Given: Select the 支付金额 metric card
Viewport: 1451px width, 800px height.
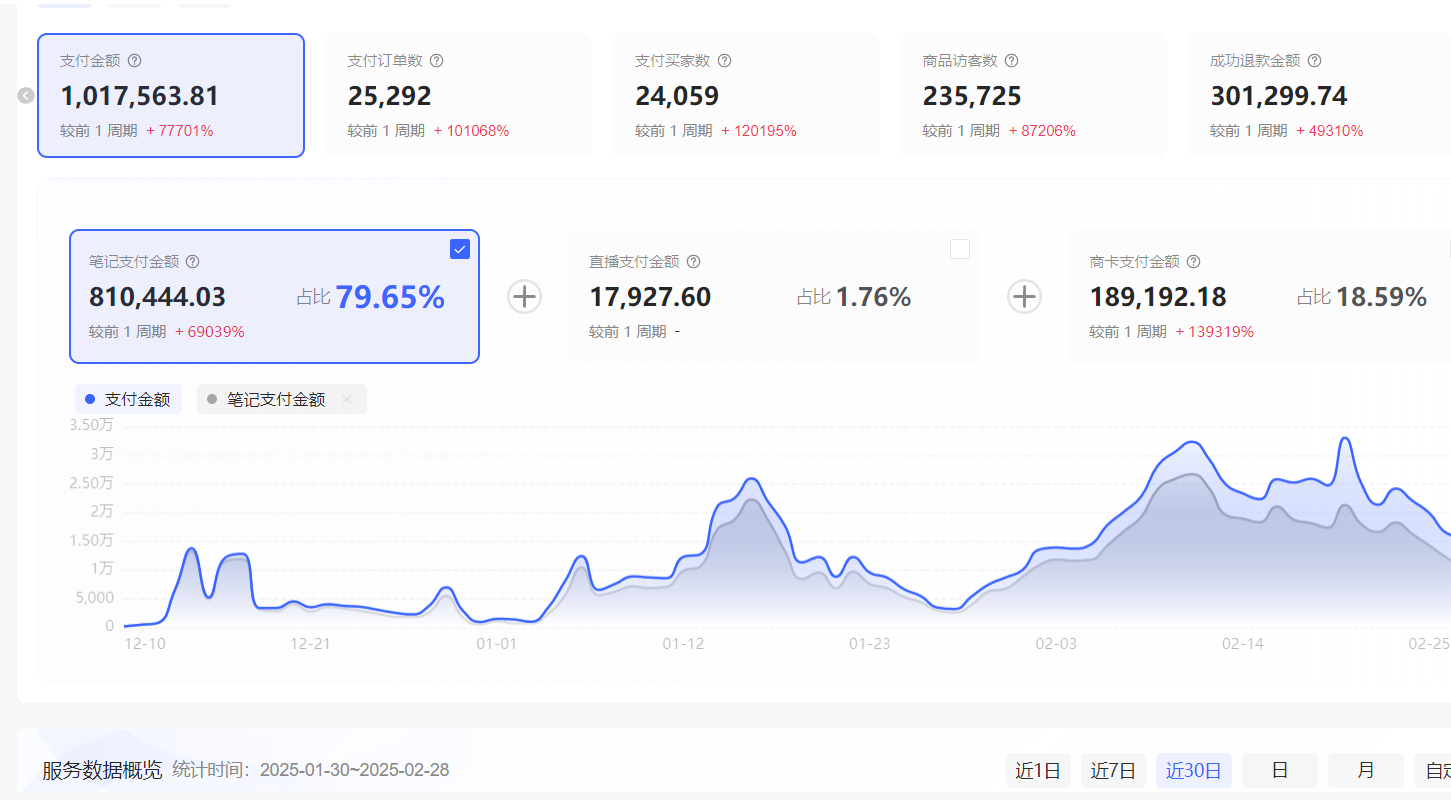Looking at the screenshot, I should click(x=171, y=96).
